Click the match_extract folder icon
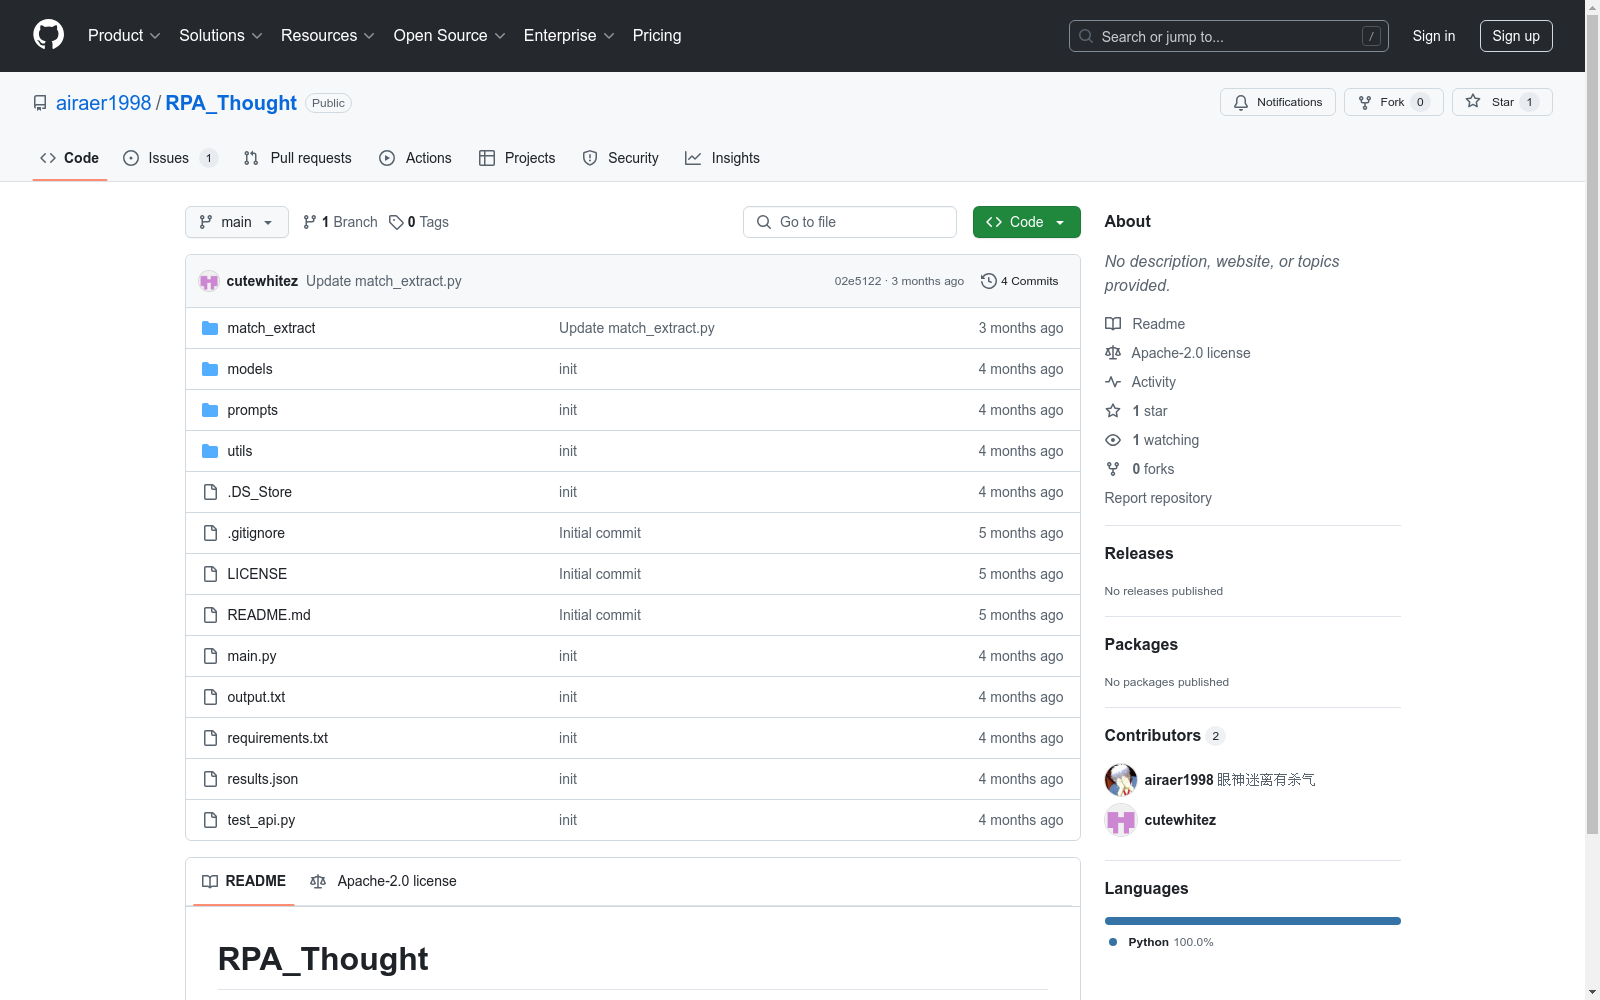The image size is (1600, 1000). (210, 328)
